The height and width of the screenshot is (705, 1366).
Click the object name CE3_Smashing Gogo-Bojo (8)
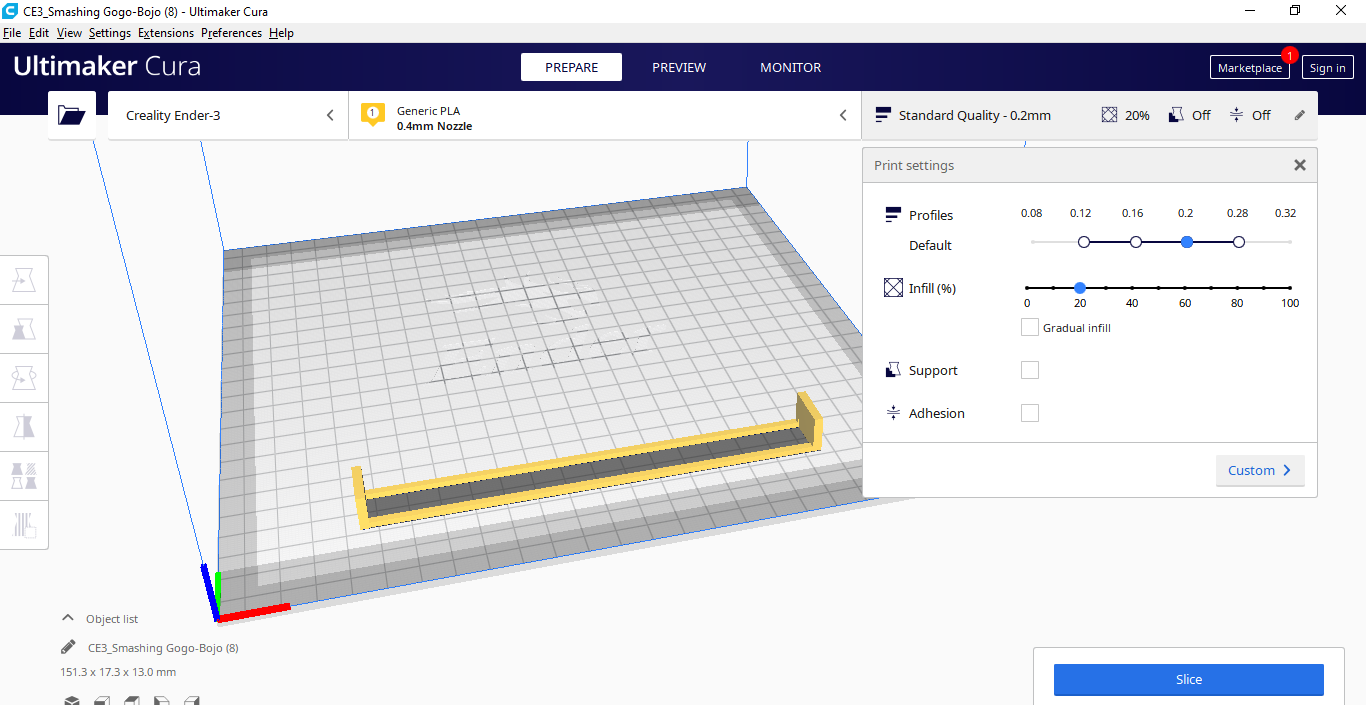(163, 648)
